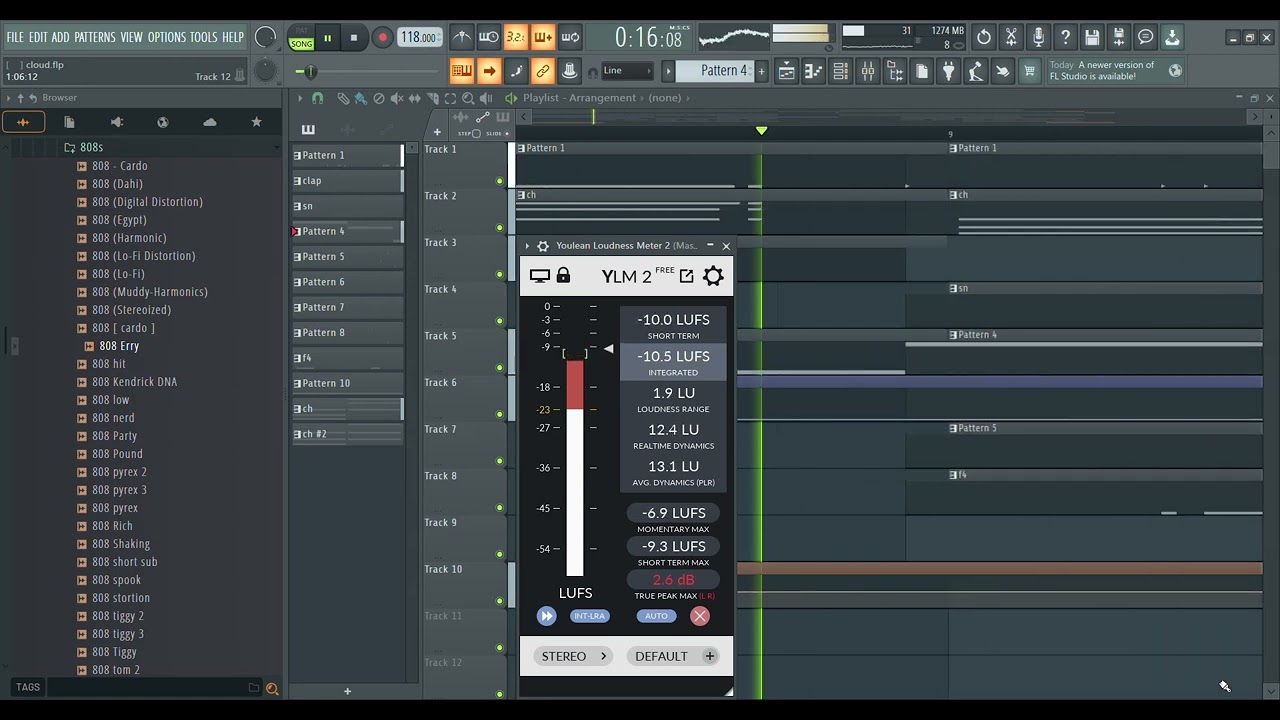Image resolution: width=1280 pixels, height=720 pixels.
Task: Open the Piano roll view icon
Action: (813, 71)
